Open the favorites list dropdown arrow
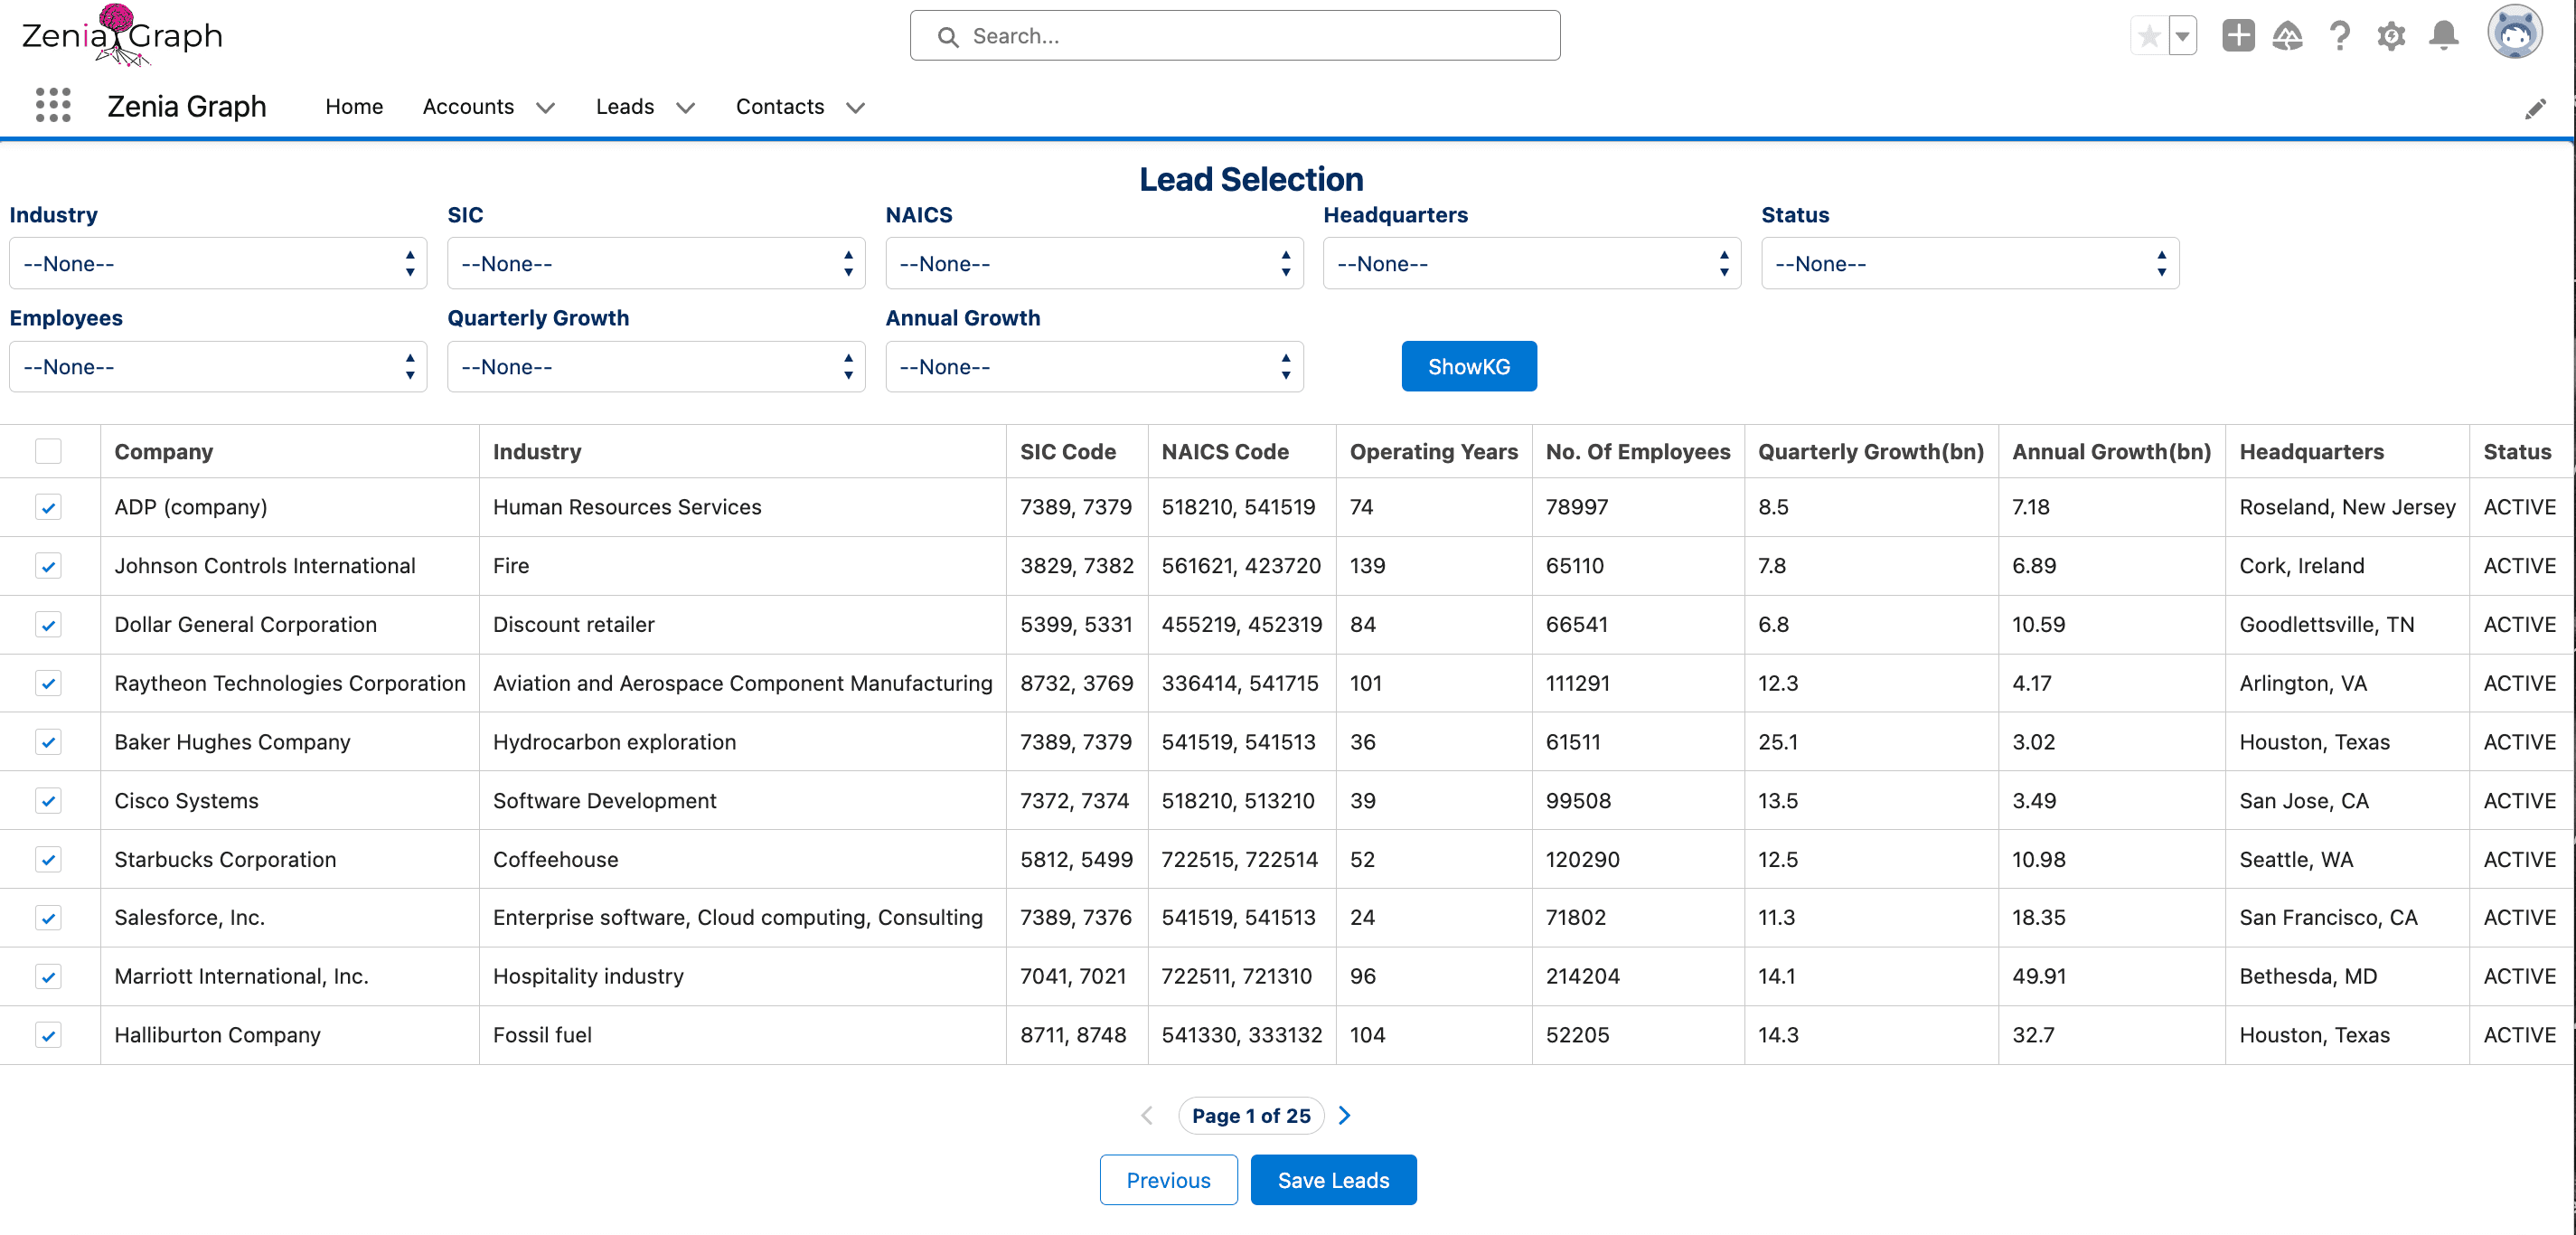 2183,37
